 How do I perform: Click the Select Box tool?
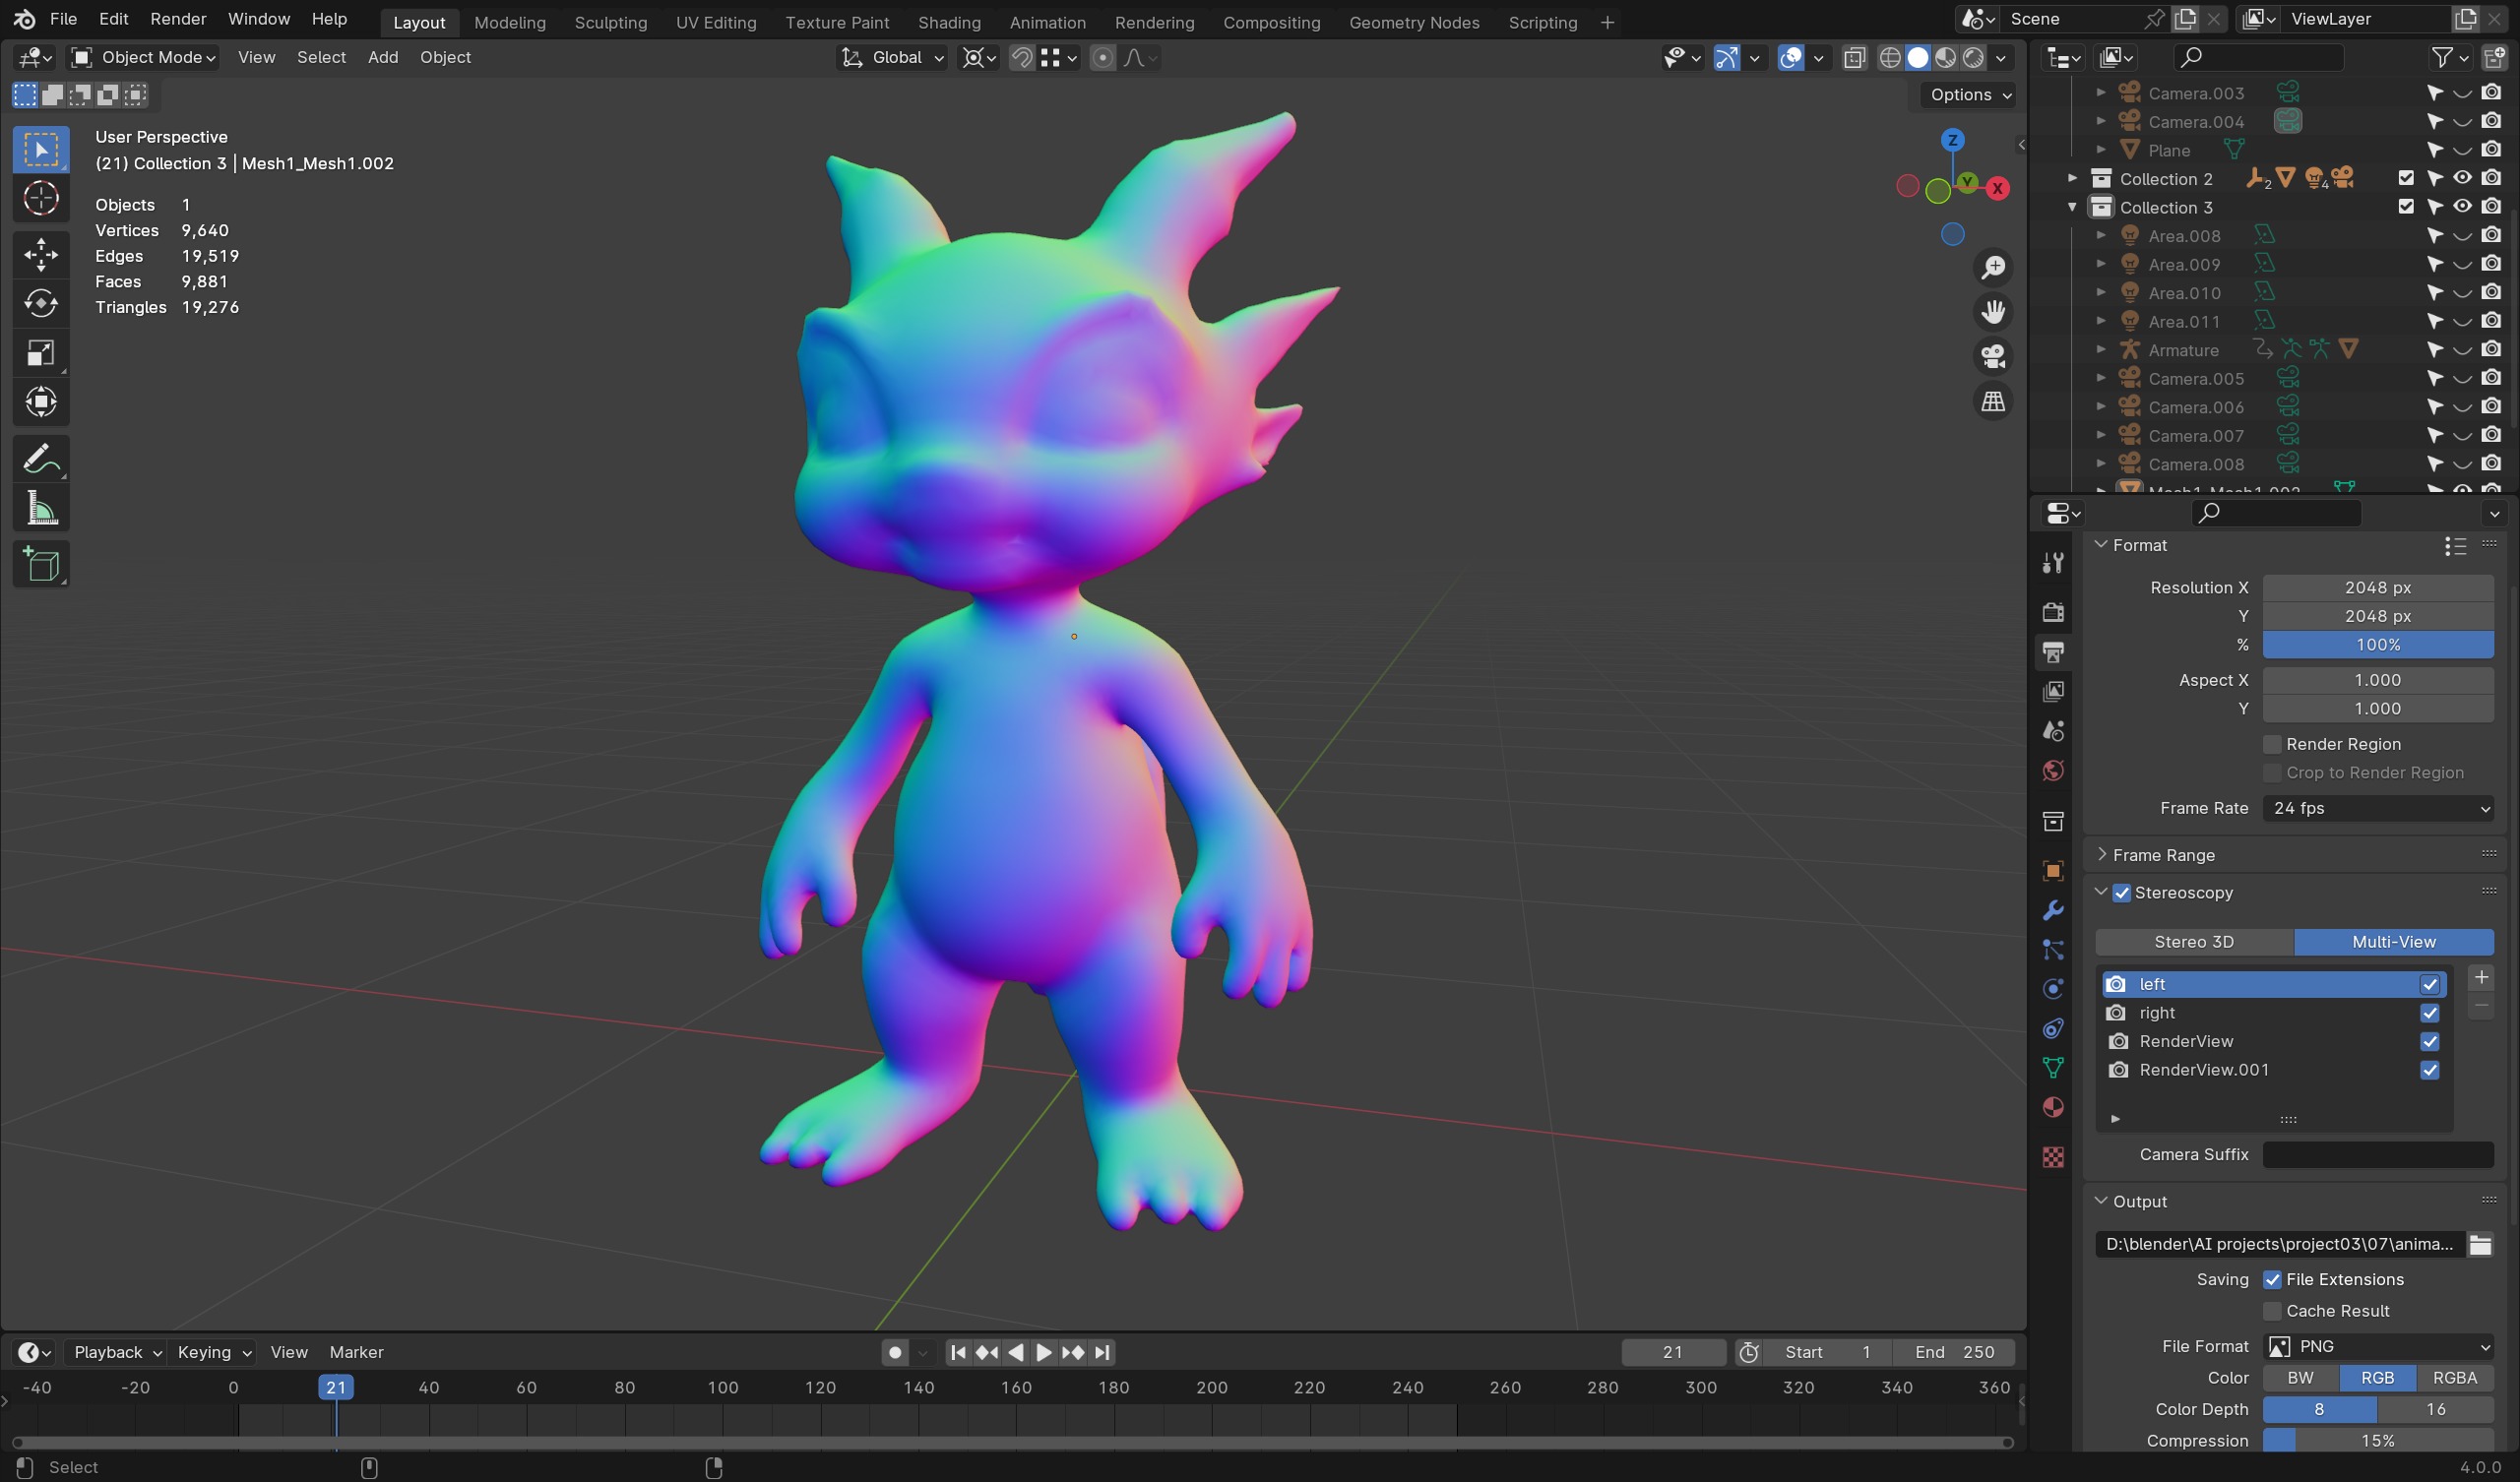coord(41,149)
